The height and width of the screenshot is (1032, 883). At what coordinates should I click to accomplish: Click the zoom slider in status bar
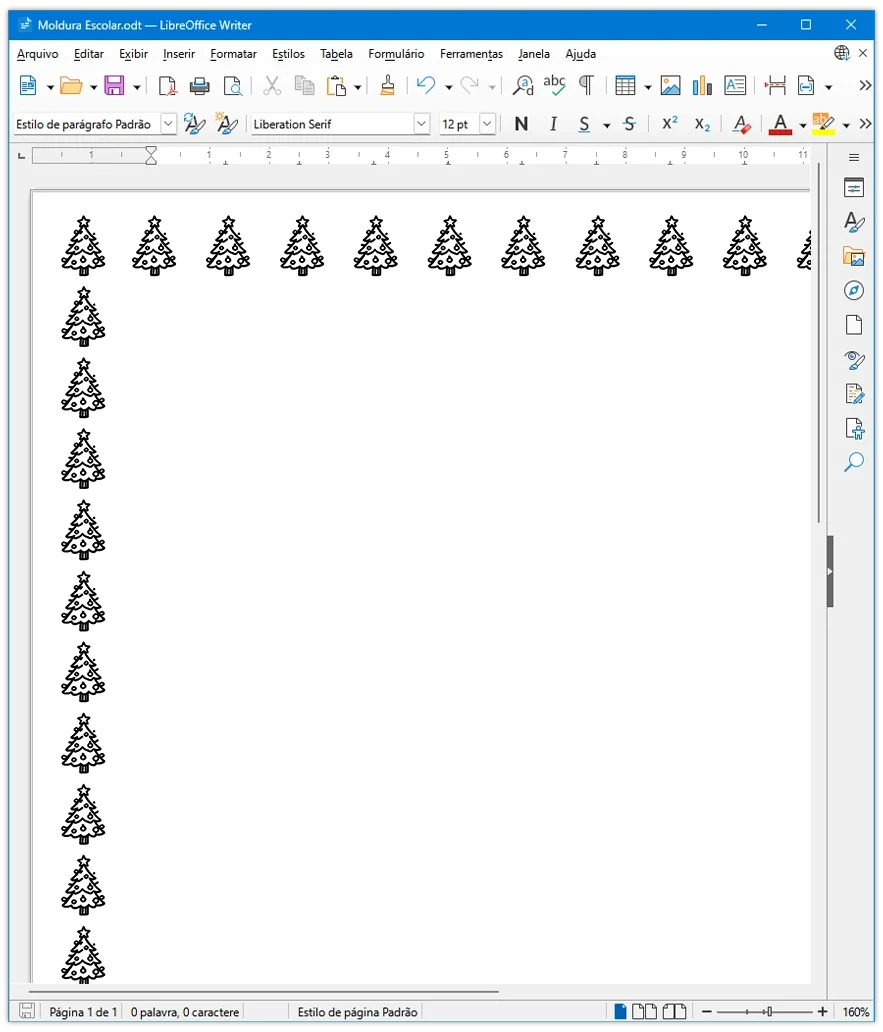click(766, 1012)
